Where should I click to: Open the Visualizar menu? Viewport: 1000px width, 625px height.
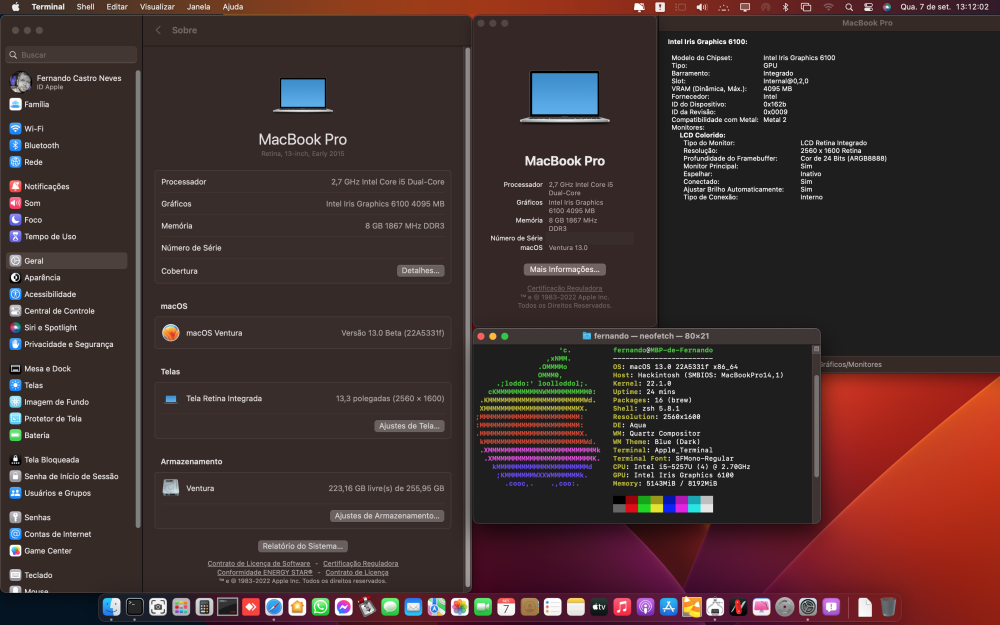point(157,7)
